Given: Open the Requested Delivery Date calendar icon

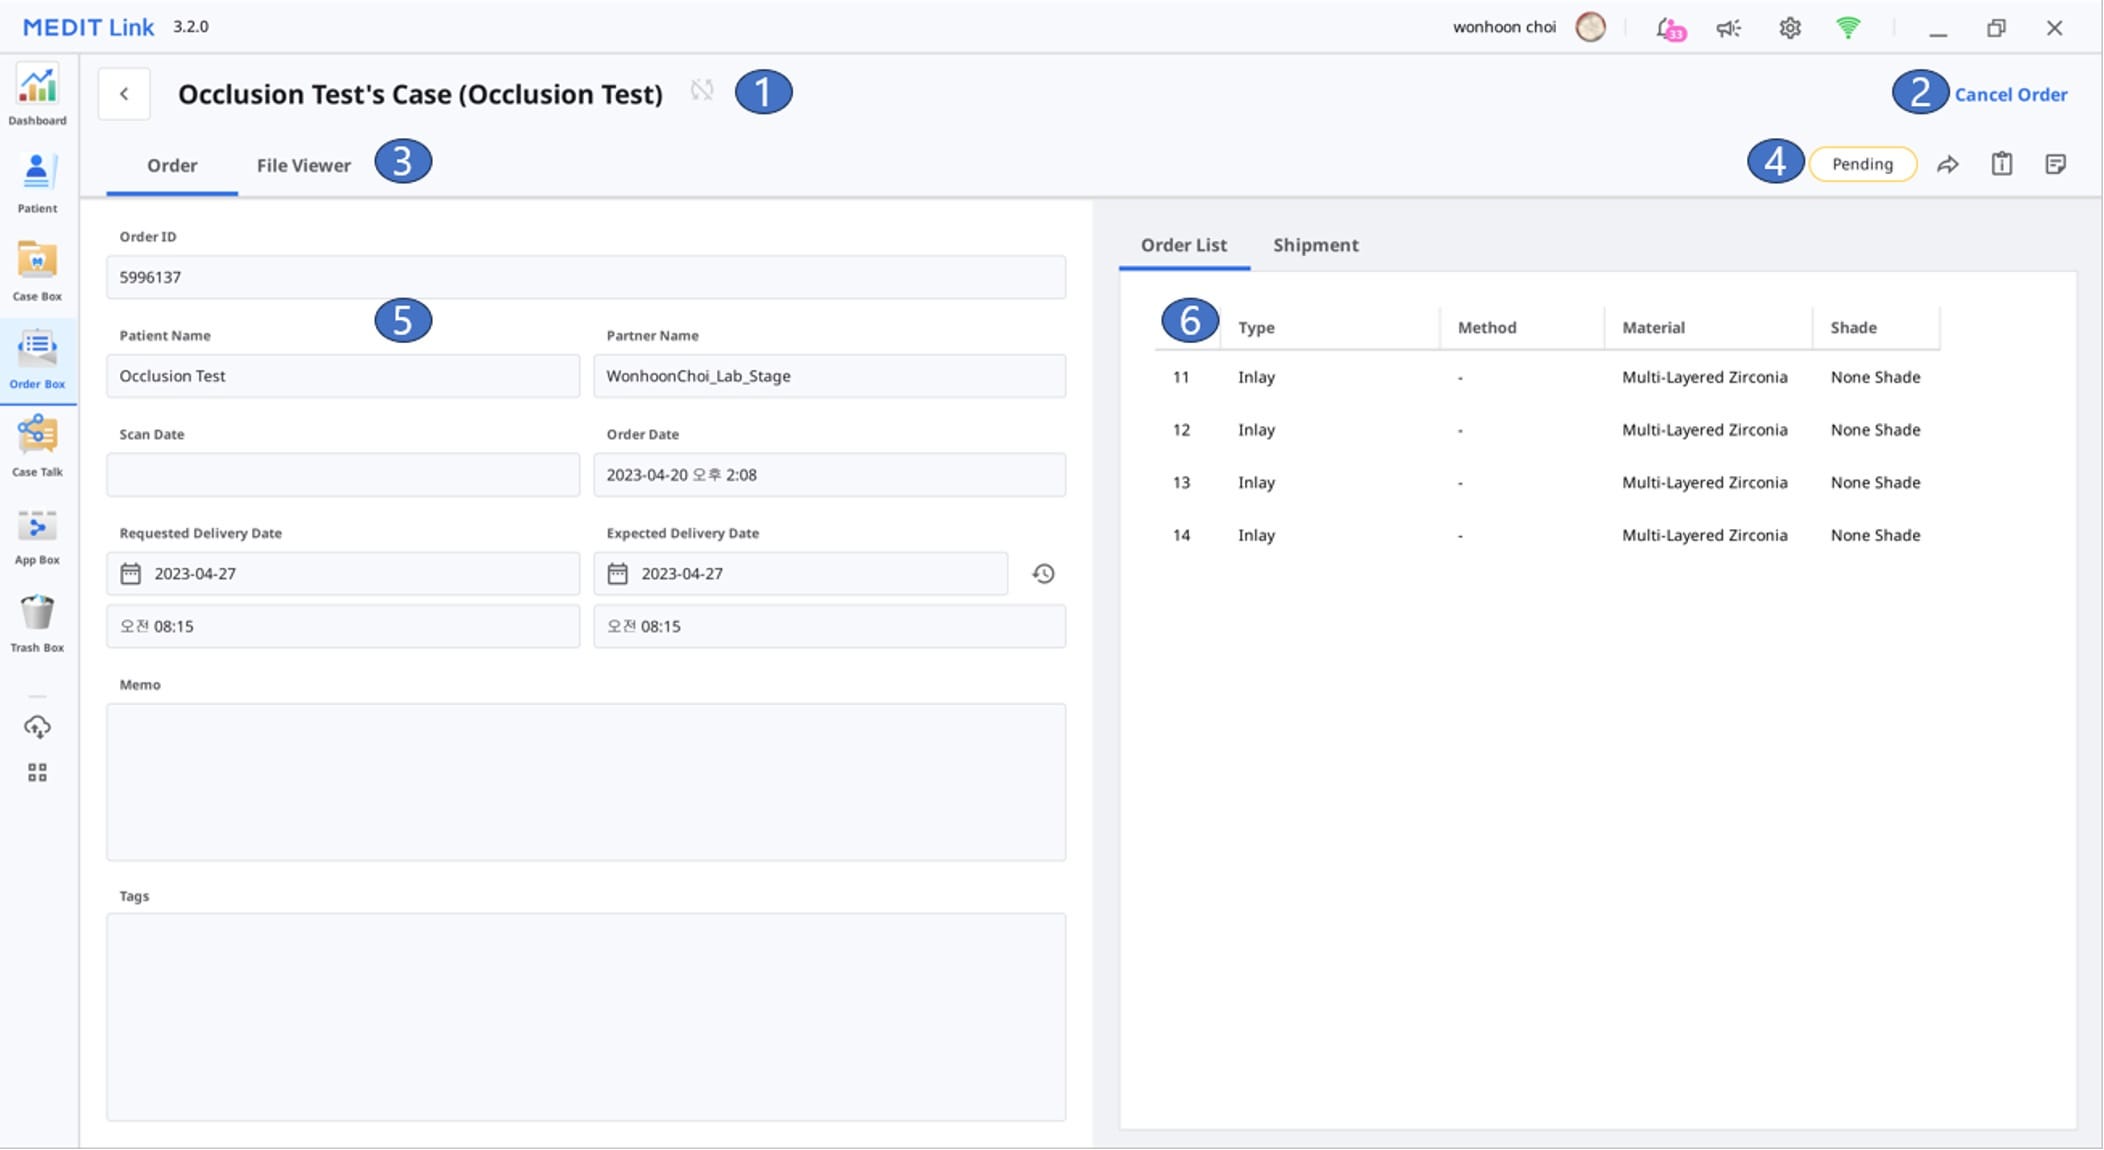Looking at the screenshot, I should point(131,574).
